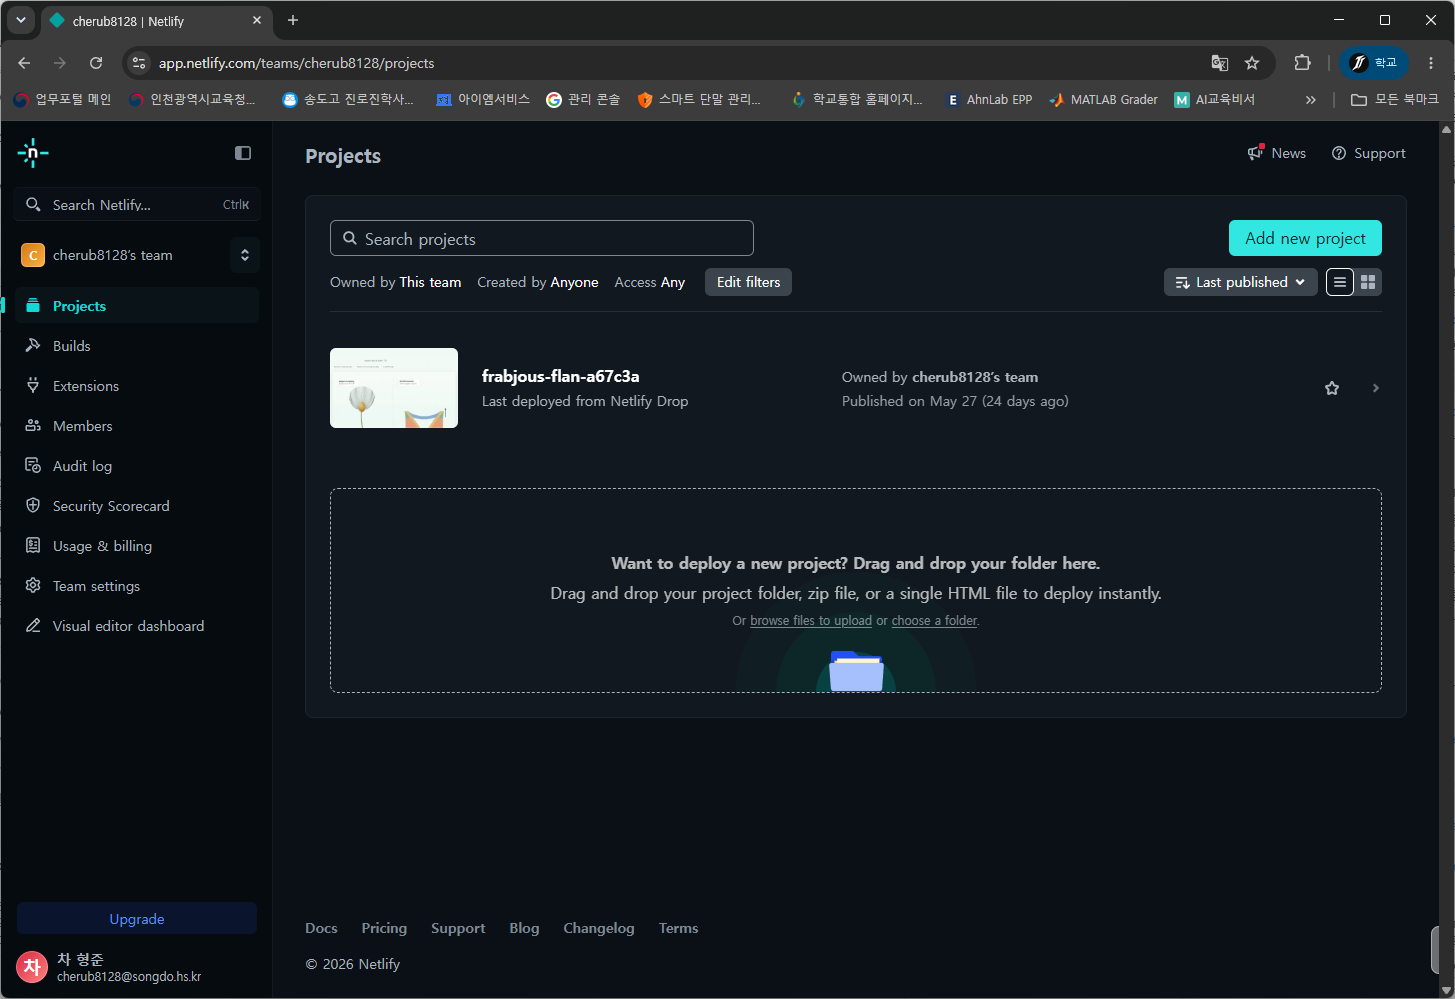The image size is (1455, 999).
Task: Open Chrome three-dot menu
Action: (1431, 63)
